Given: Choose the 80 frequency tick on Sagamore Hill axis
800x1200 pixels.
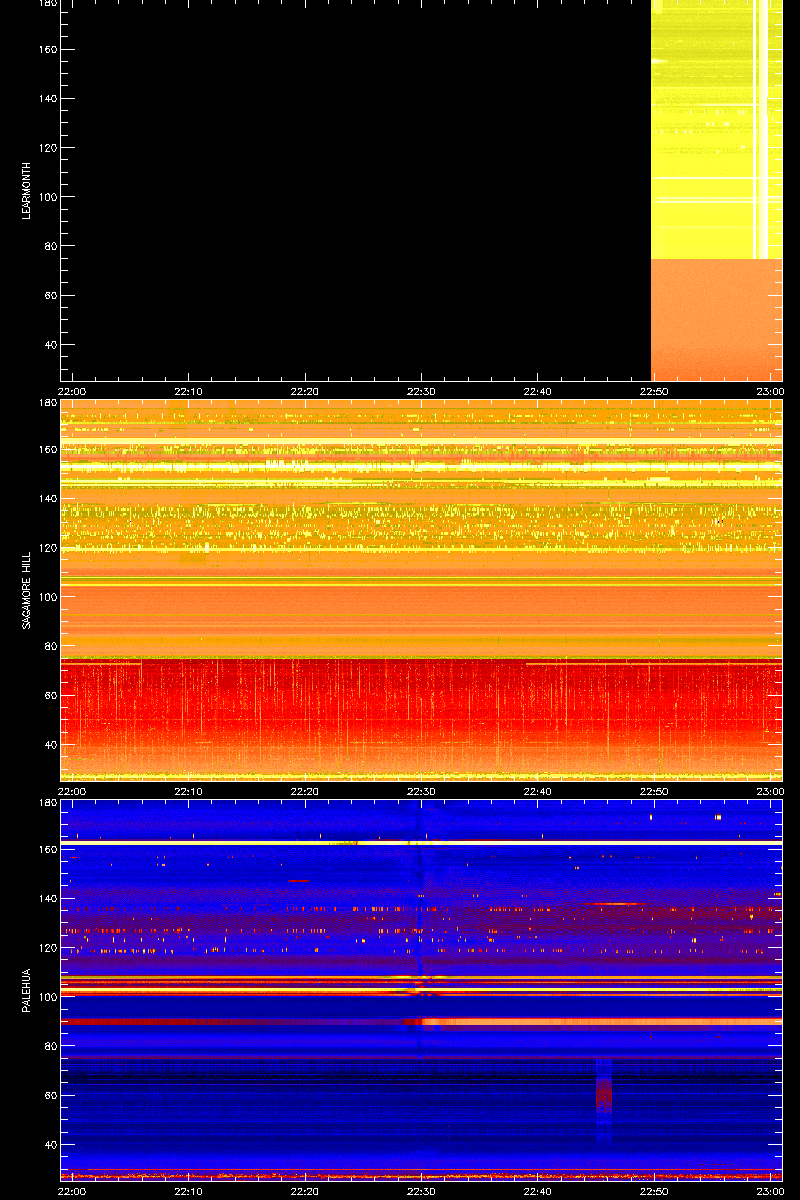Looking at the screenshot, I should point(50,646).
